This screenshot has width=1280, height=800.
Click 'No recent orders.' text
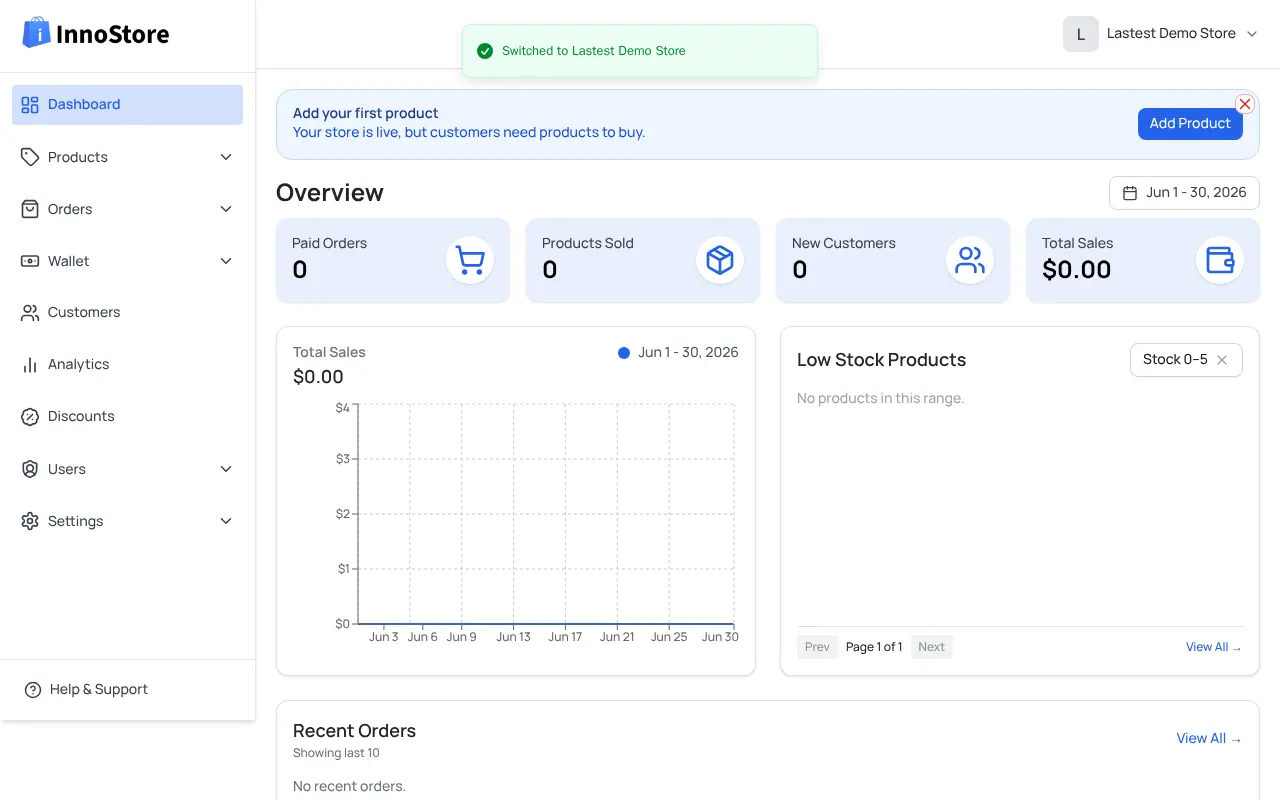pyautogui.click(x=349, y=787)
